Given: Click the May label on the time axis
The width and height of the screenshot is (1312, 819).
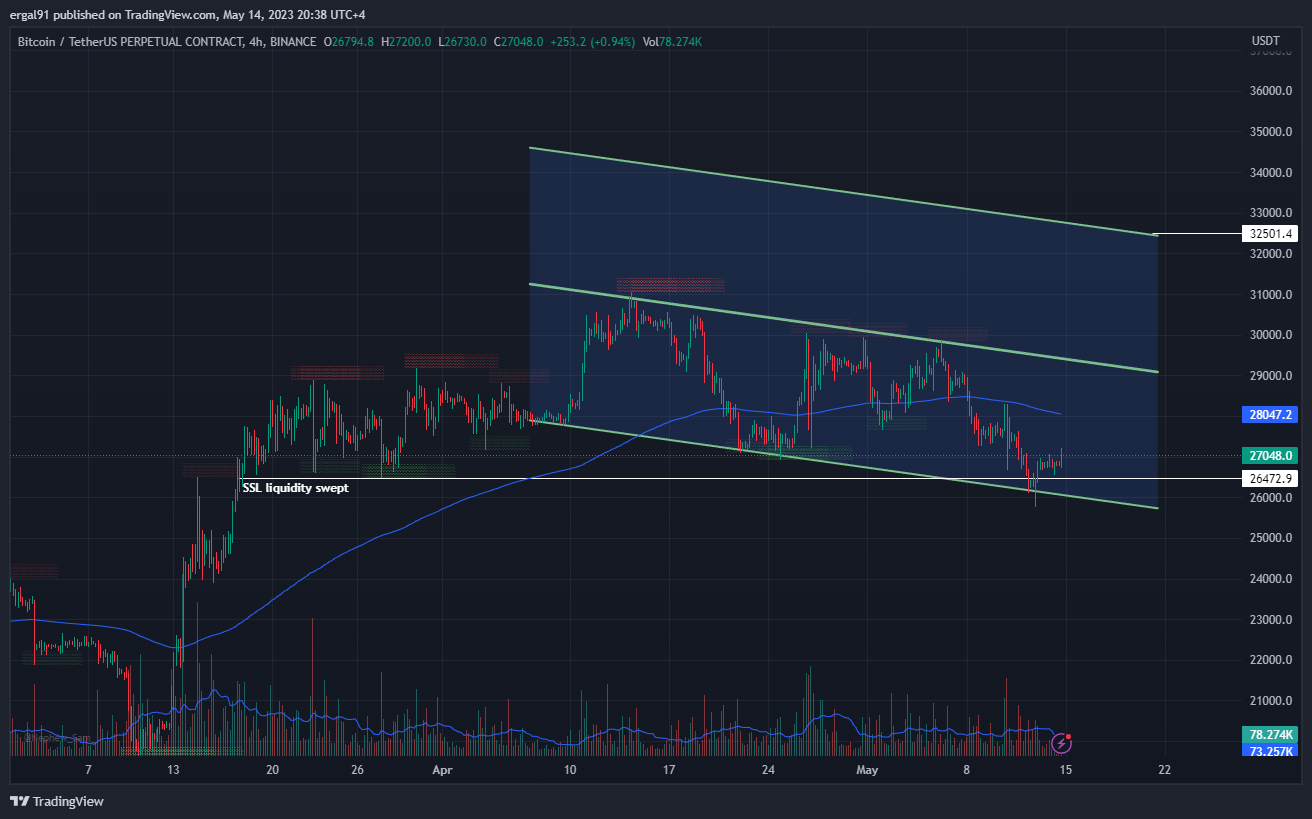Looking at the screenshot, I should pyautogui.click(x=868, y=770).
